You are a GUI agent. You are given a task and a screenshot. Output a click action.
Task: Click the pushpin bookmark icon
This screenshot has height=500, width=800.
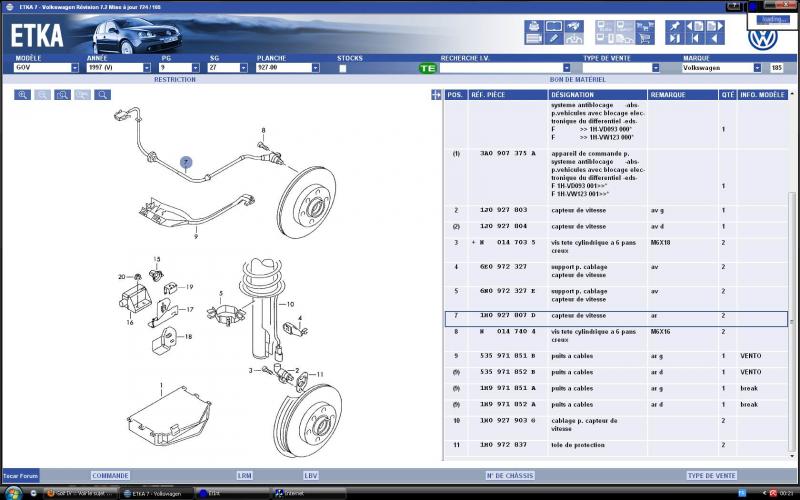[675, 26]
